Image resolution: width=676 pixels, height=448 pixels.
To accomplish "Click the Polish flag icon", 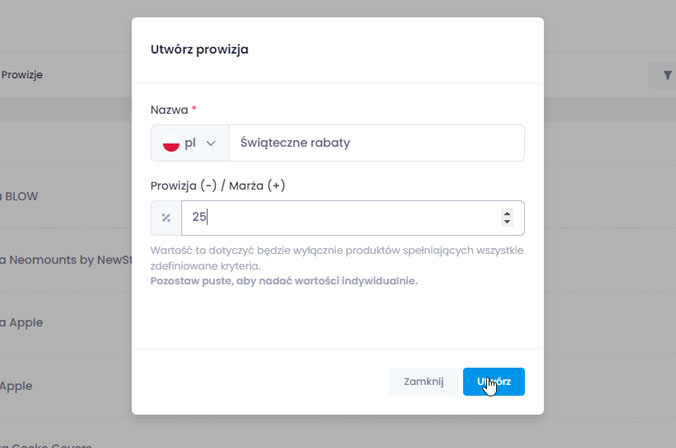I will (171, 143).
